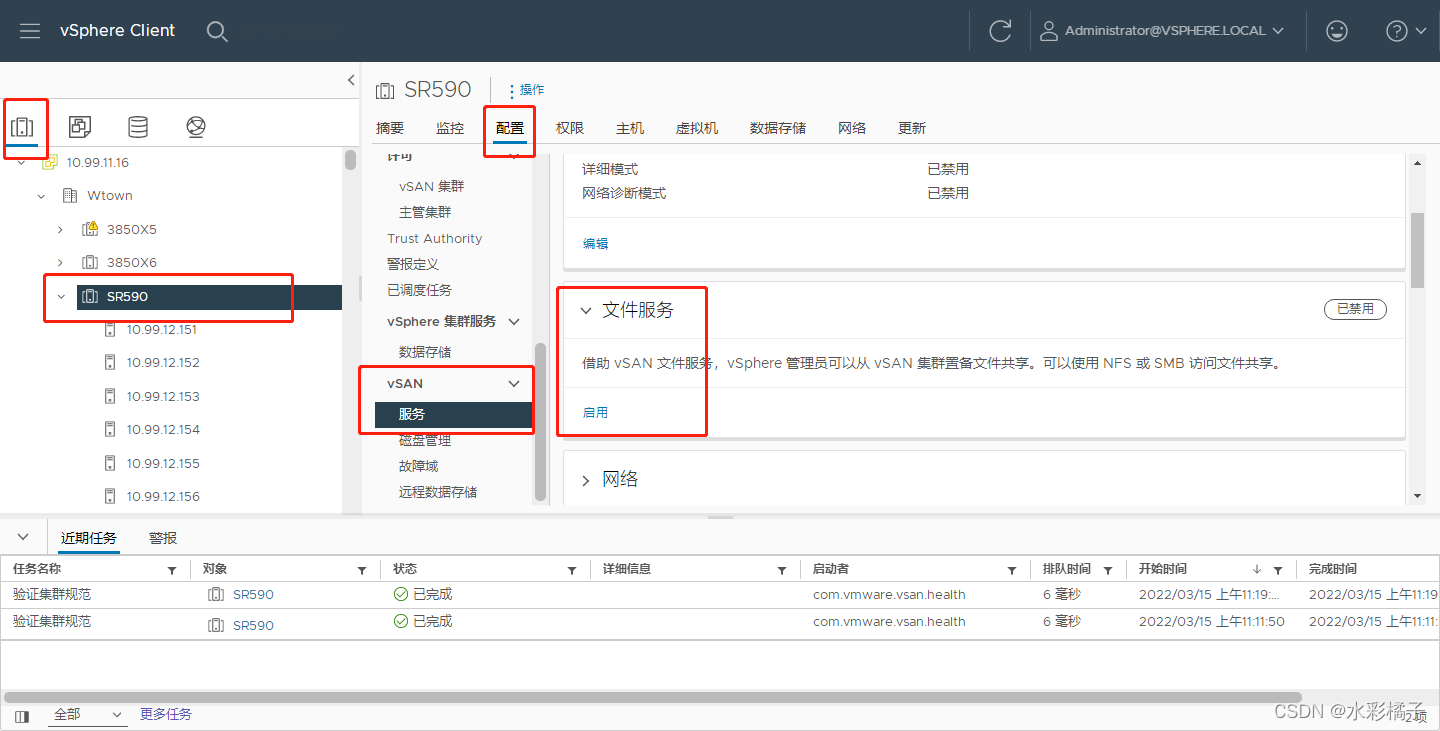Filter the 对象 column
This screenshot has width=1440, height=731.
coord(362,570)
